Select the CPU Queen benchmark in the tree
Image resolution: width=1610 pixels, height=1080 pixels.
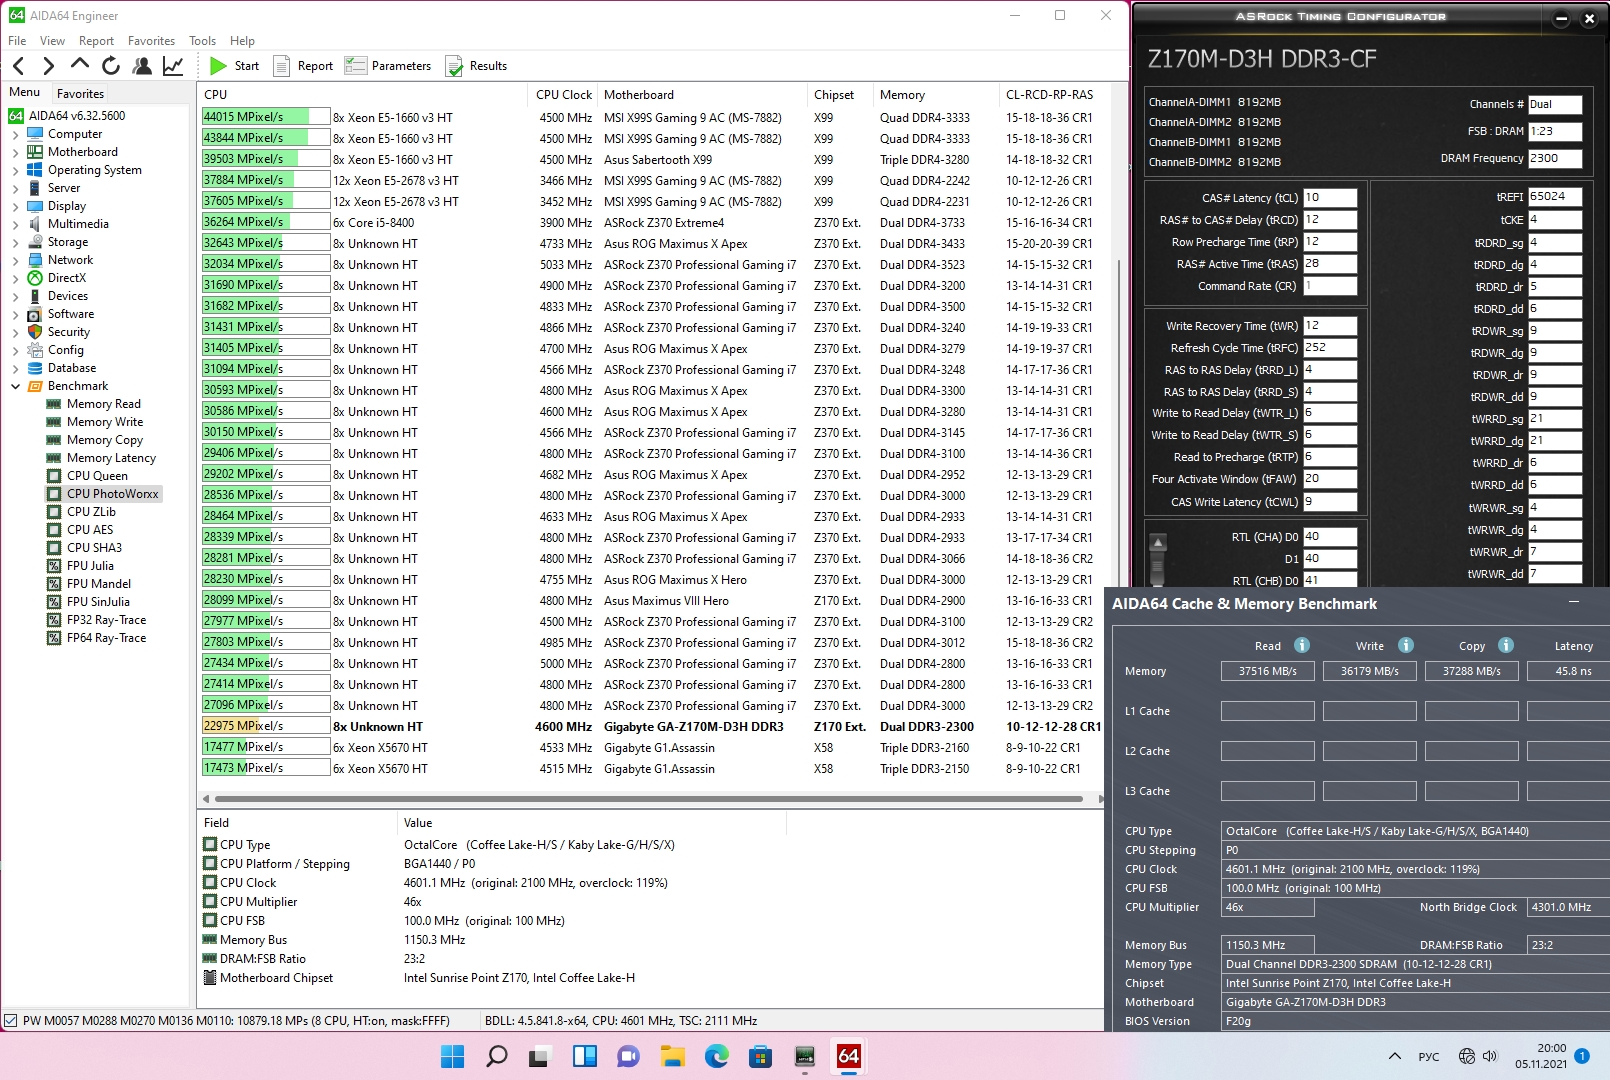pyautogui.click(x=97, y=476)
